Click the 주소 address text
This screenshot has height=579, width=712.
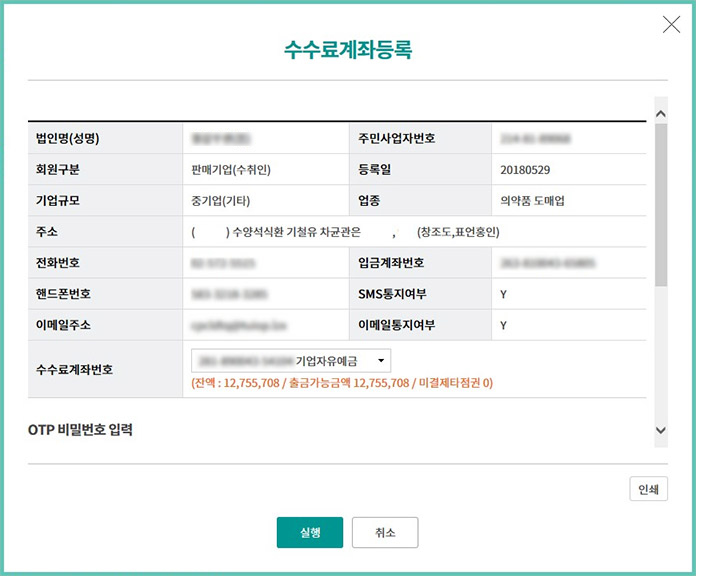point(345,232)
